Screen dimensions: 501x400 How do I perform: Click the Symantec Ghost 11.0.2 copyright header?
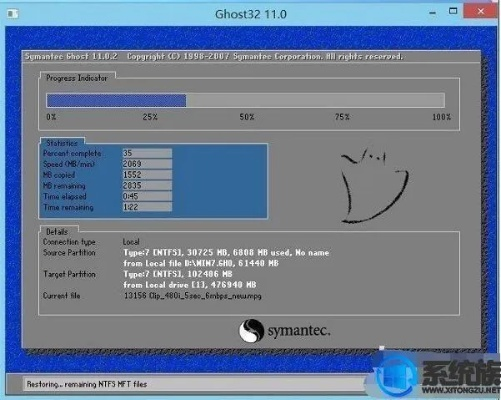[x=214, y=56]
